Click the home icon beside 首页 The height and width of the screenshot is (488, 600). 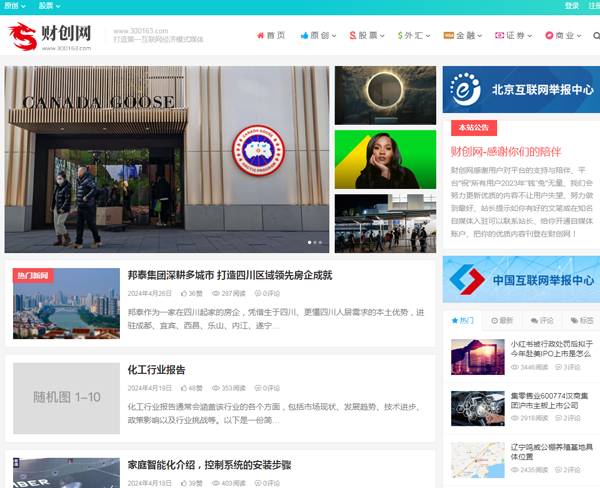click(x=261, y=36)
